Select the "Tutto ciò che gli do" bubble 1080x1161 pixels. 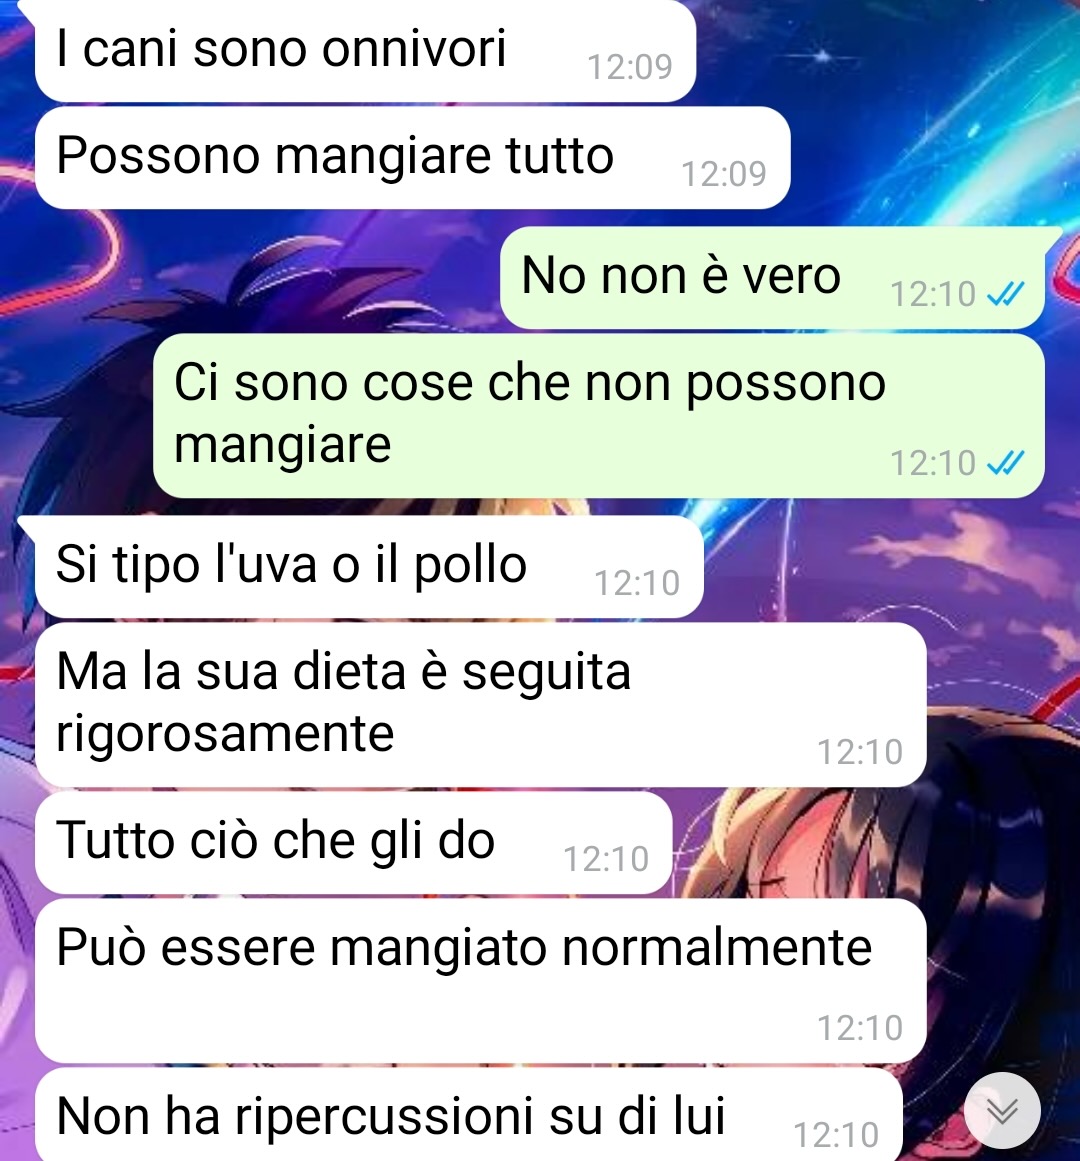[353, 842]
